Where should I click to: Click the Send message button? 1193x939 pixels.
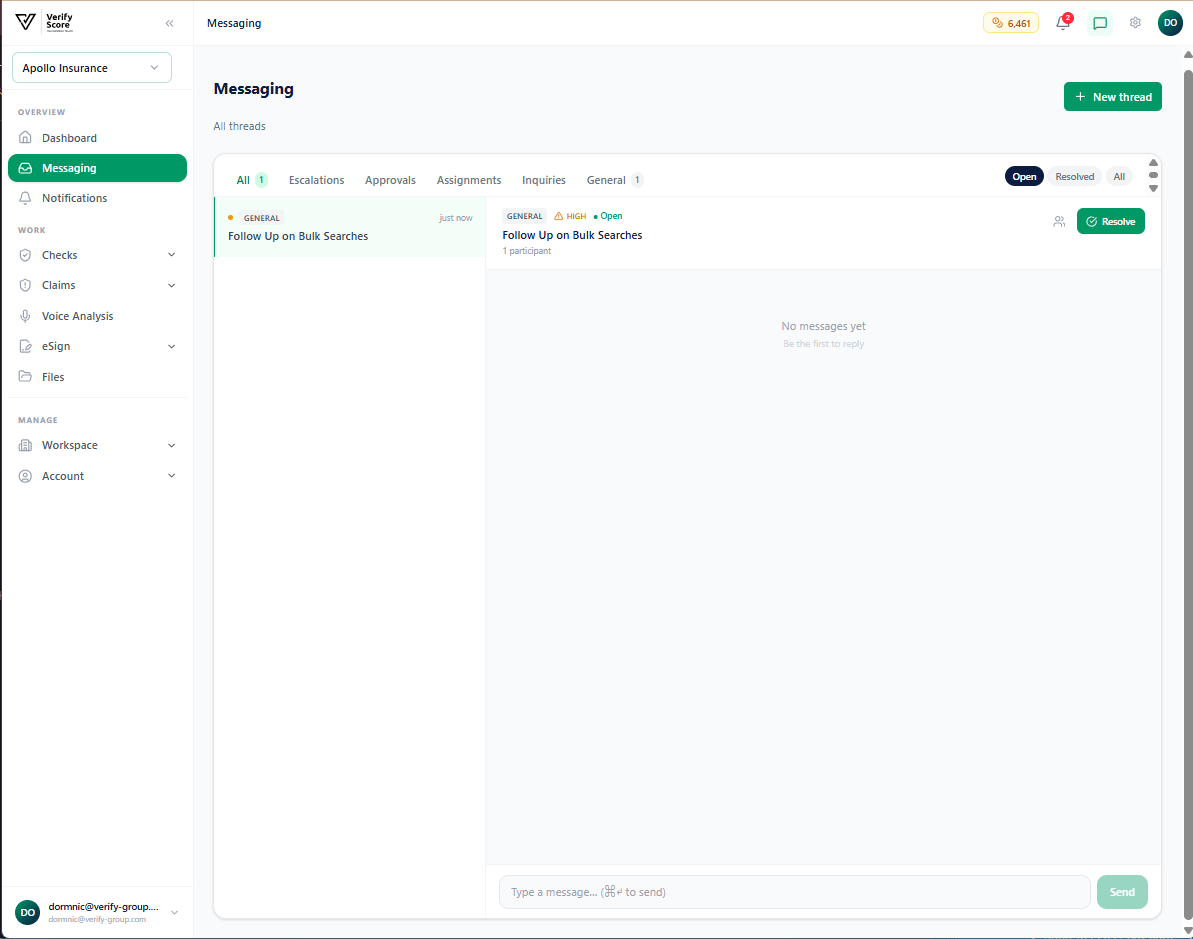tap(1121, 892)
